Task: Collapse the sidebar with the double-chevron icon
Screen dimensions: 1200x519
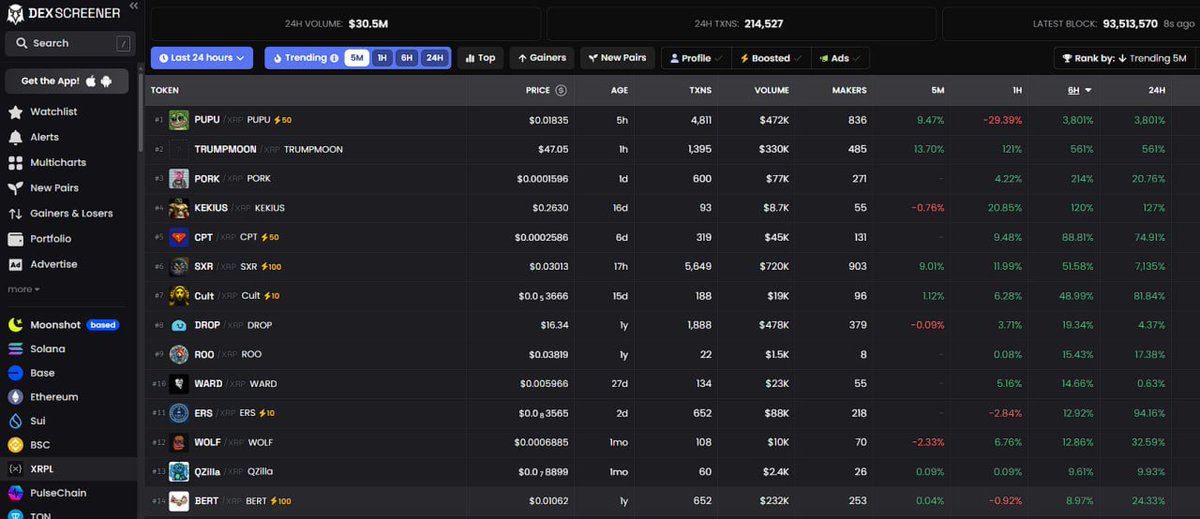Action: tap(132, 6)
